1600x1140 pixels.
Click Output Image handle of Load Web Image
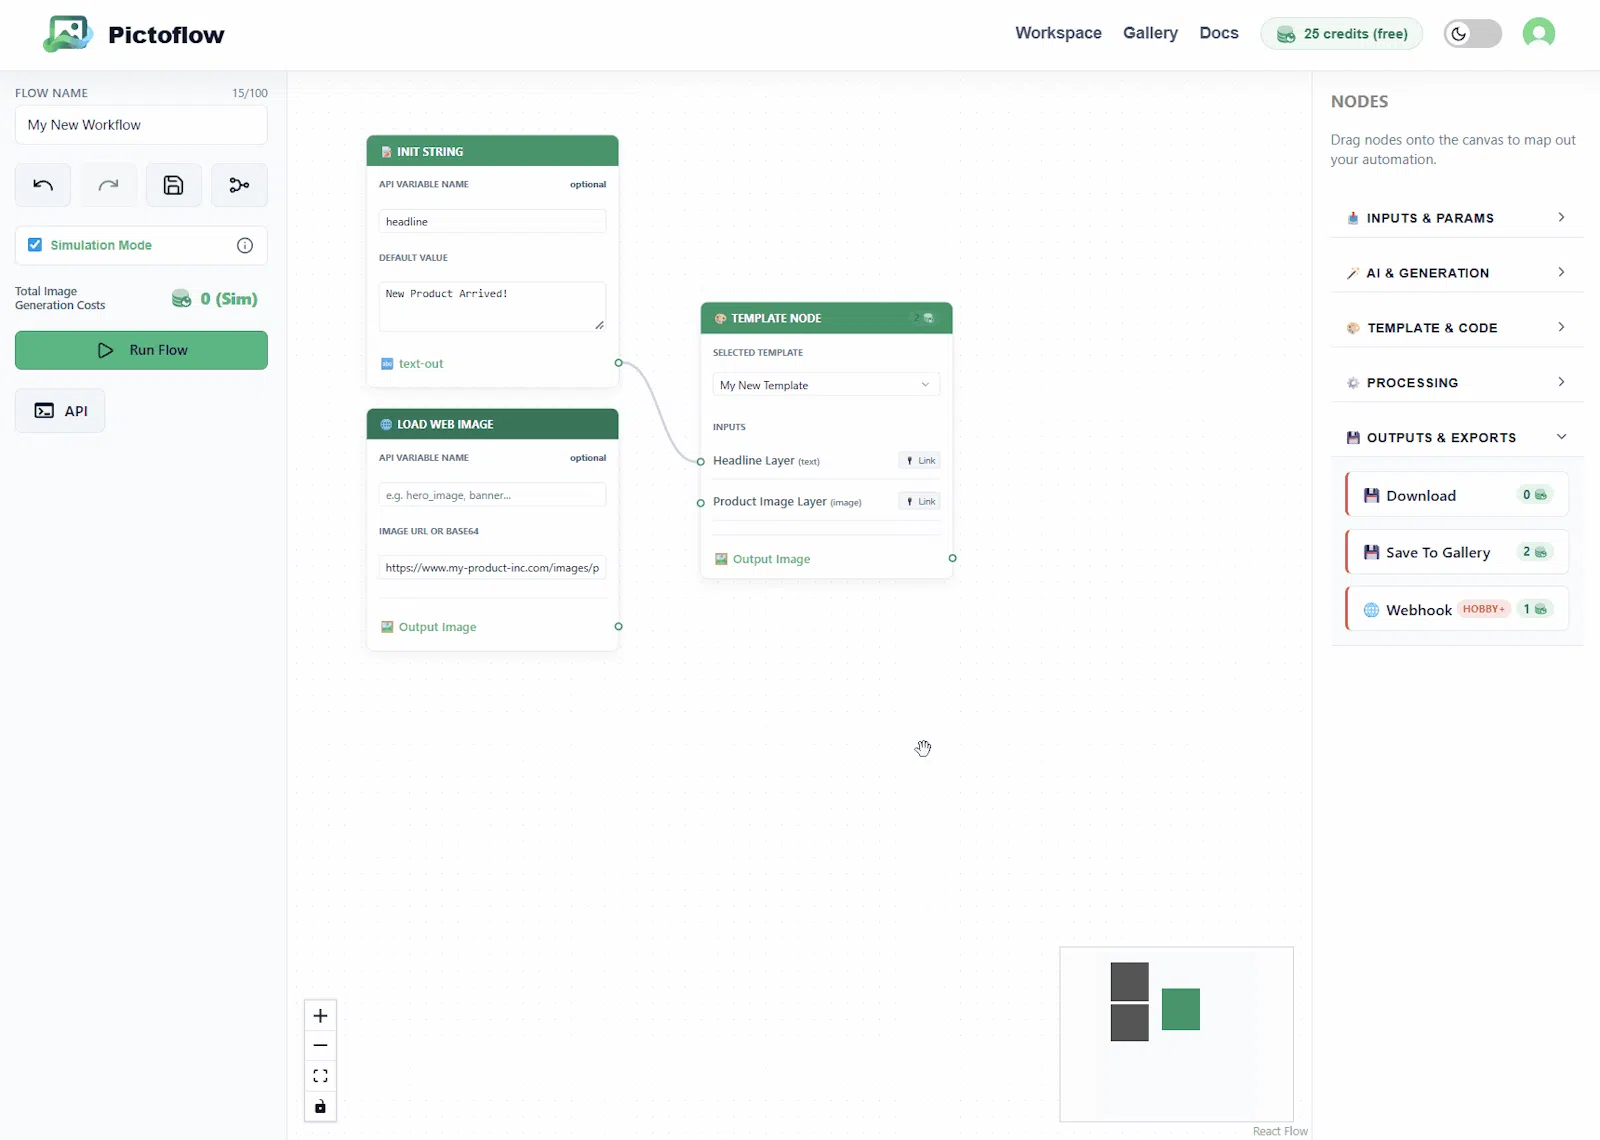pyautogui.click(x=618, y=626)
